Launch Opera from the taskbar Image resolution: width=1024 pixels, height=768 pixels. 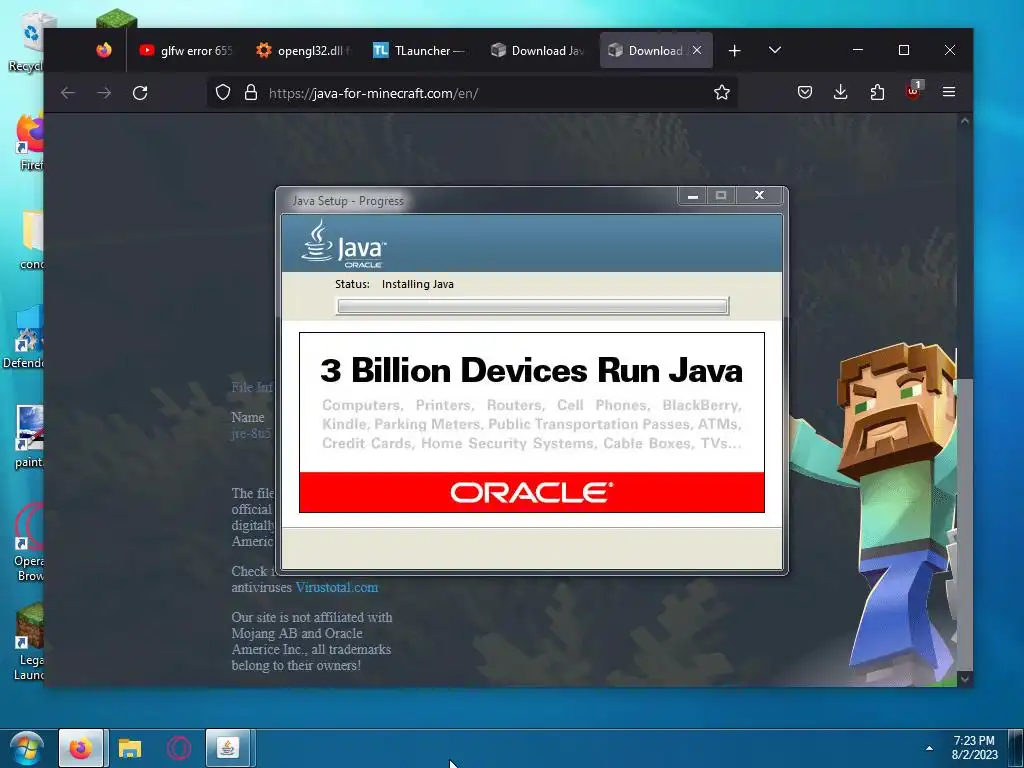(178, 748)
